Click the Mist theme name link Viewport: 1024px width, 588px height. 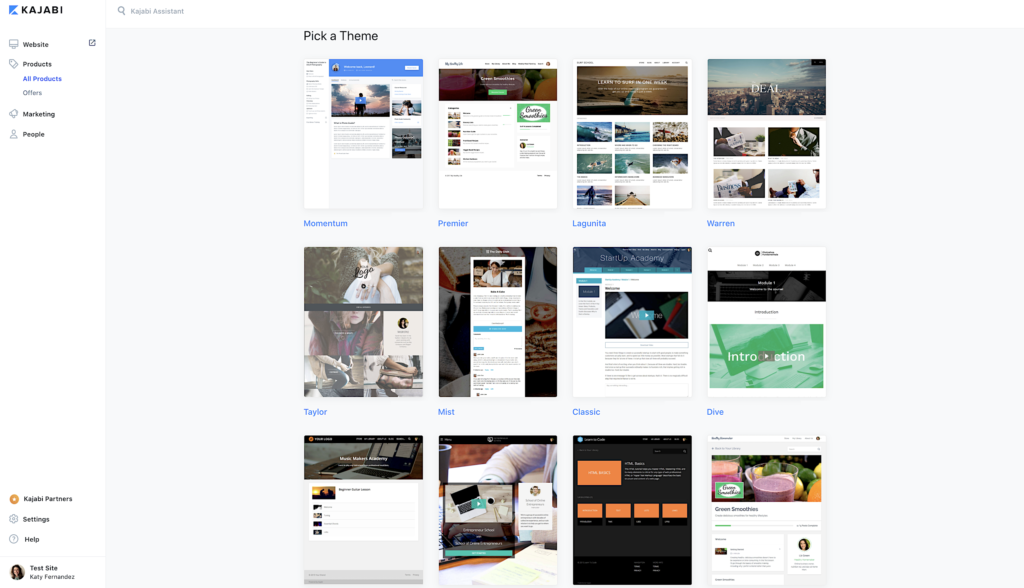[446, 412]
